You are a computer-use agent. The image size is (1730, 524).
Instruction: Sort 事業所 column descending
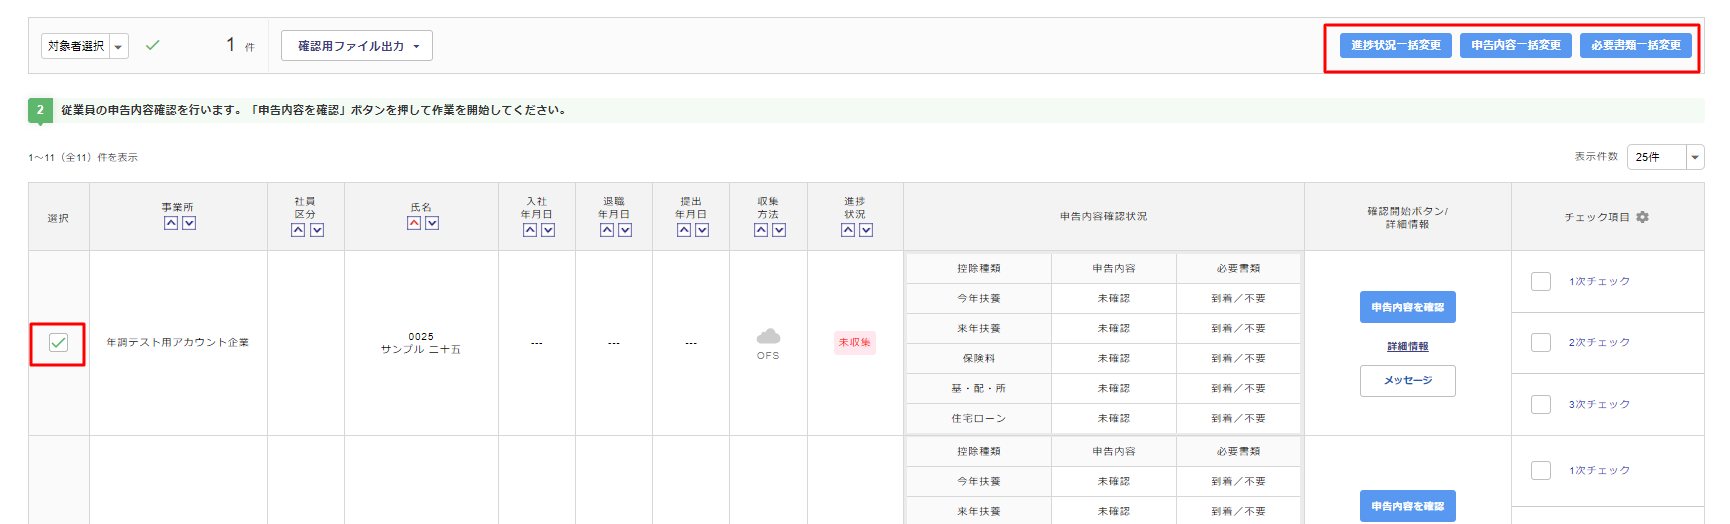189,223
